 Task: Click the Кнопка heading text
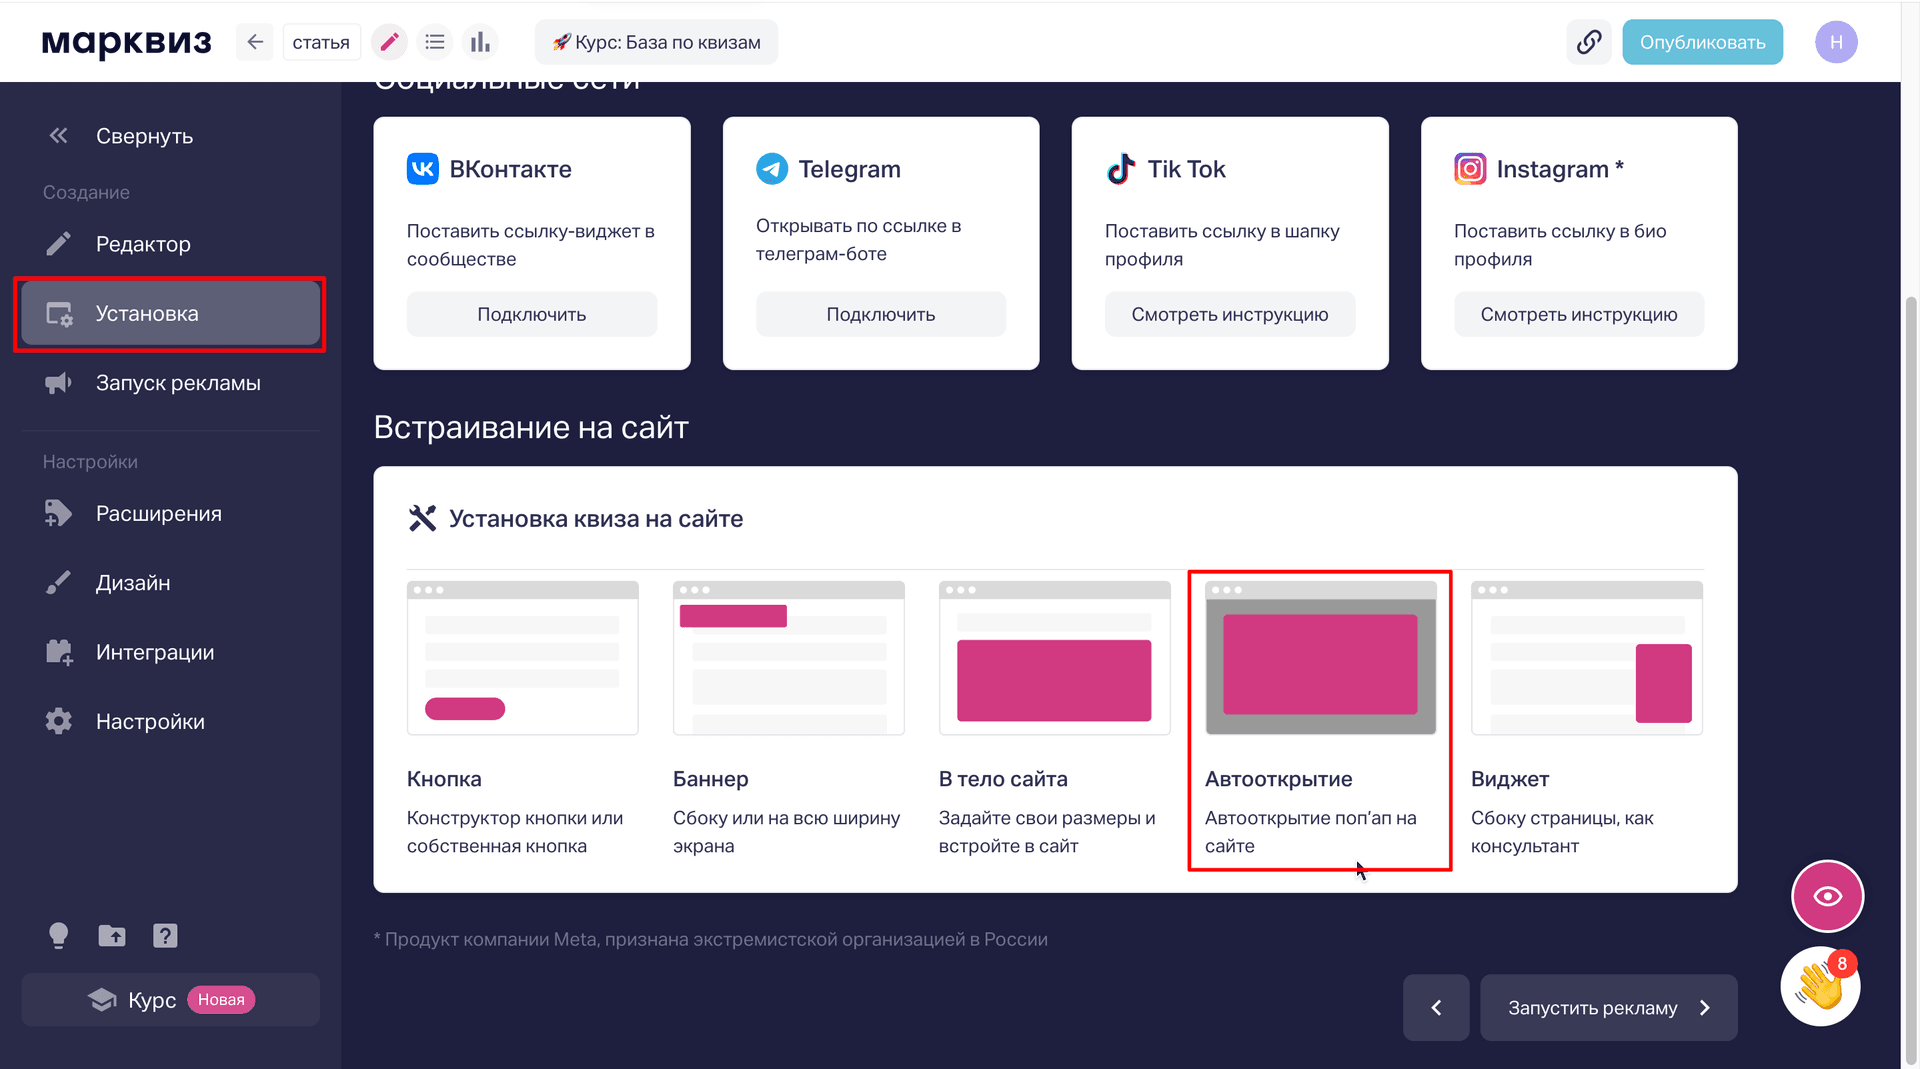coord(444,779)
